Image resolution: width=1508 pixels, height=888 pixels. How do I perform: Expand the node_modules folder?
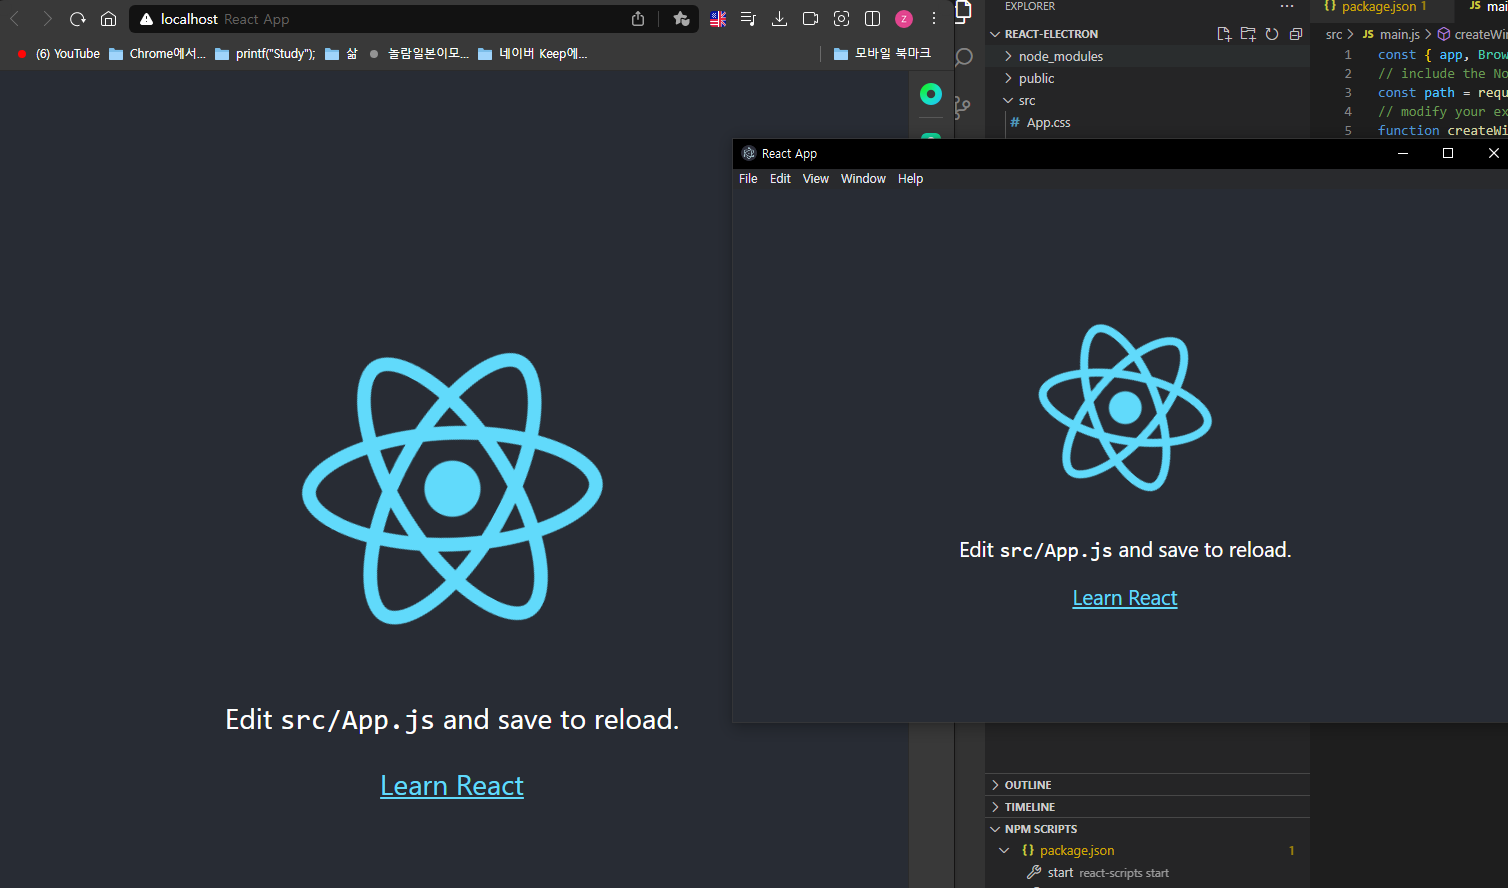pos(1148,56)
